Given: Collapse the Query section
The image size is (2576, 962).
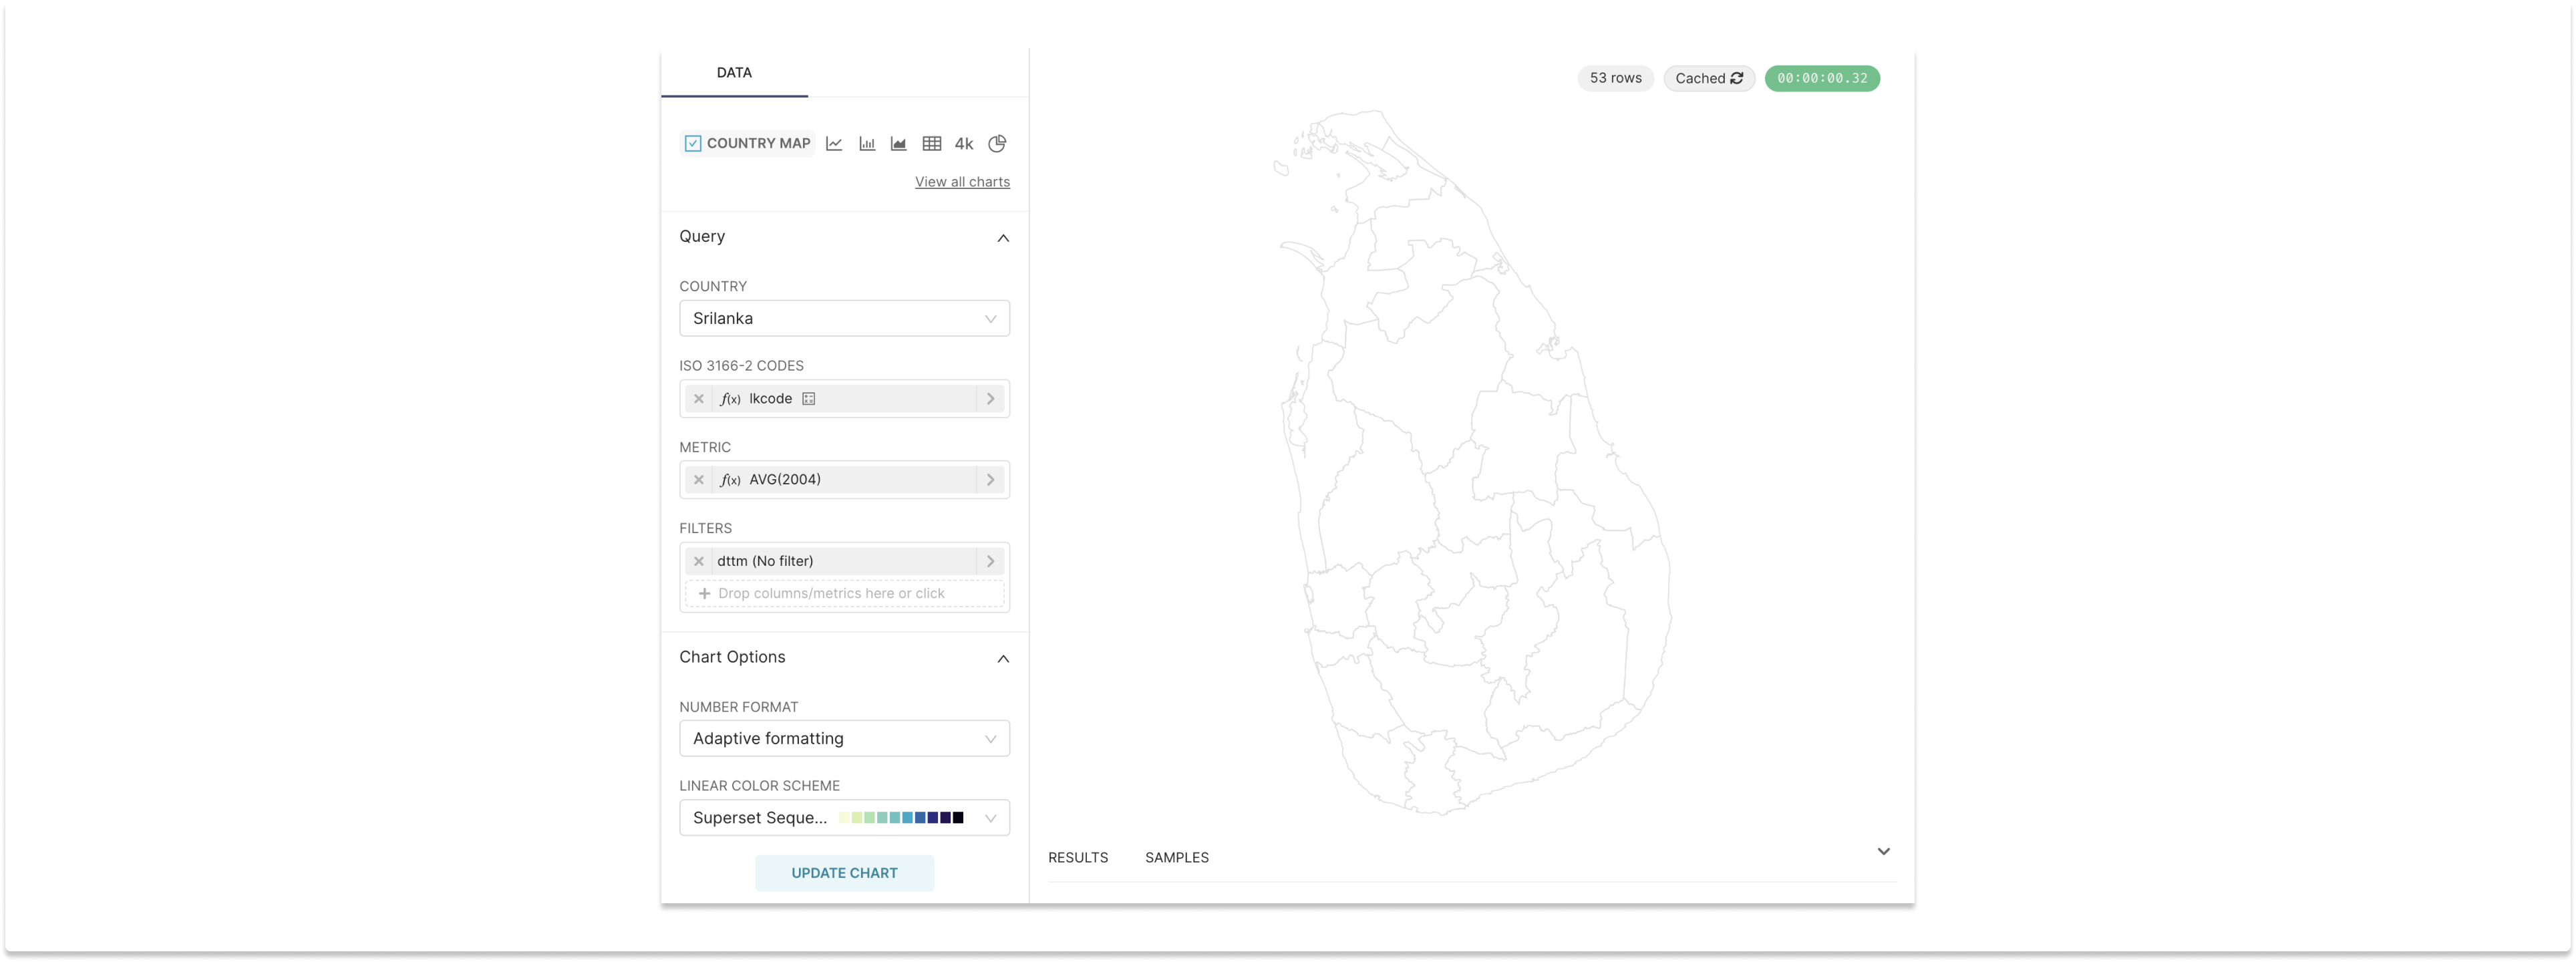Looking at the screenshot, I should point(1003,237).
